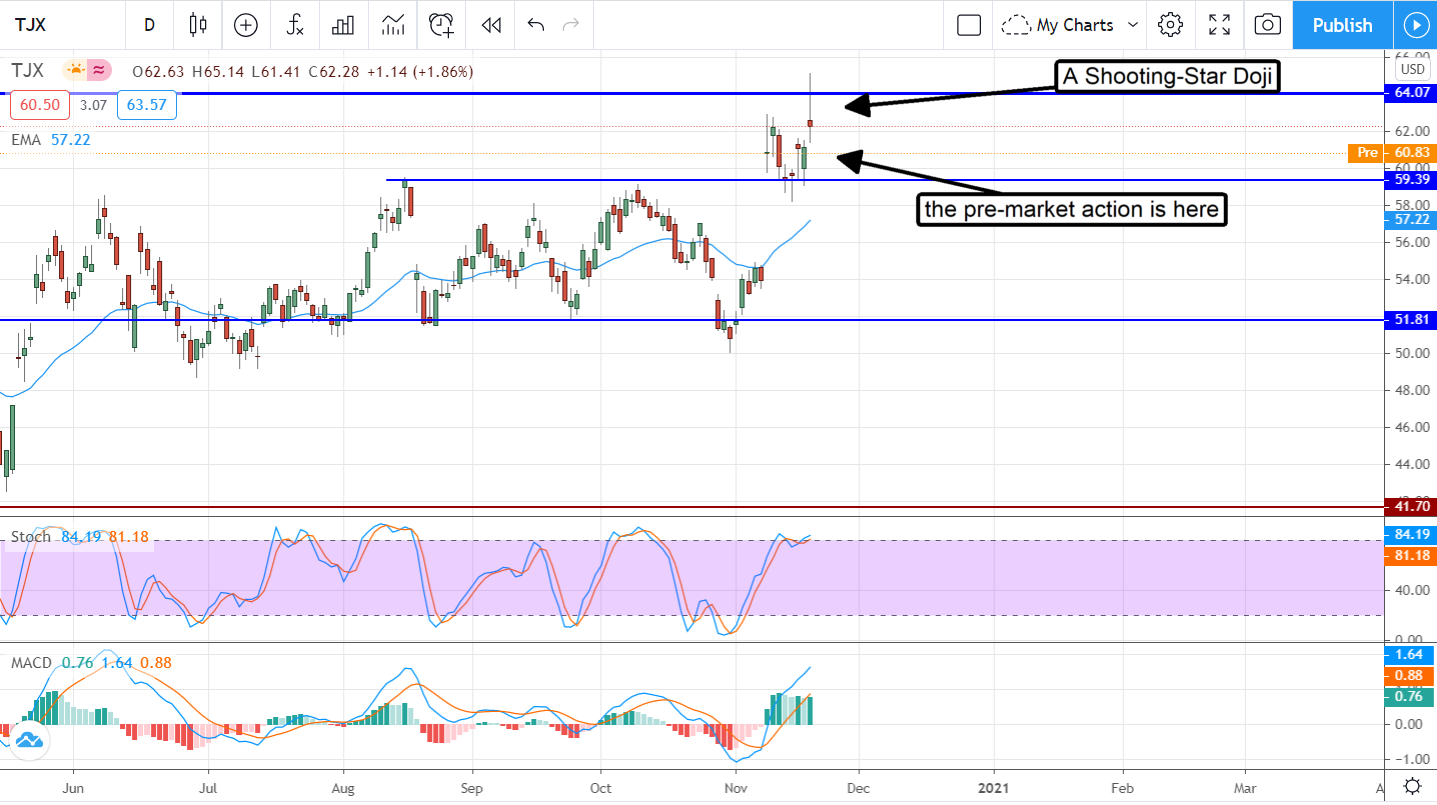Viewport: 1437px width, 805px height.
Task: Click the Publish button
Action: click(1342, 25)
